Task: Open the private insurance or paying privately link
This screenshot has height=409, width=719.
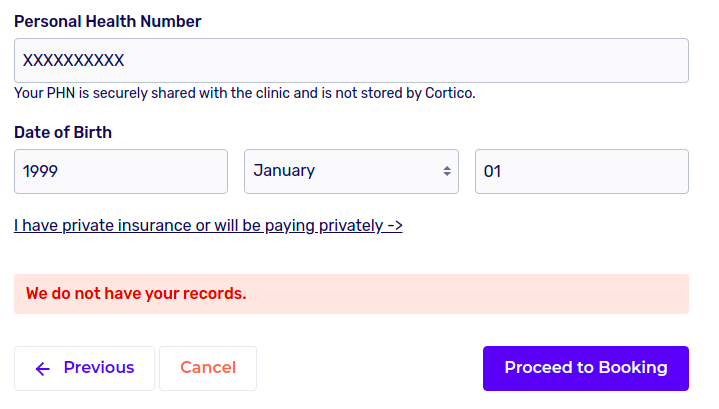Action: (208, 226)
